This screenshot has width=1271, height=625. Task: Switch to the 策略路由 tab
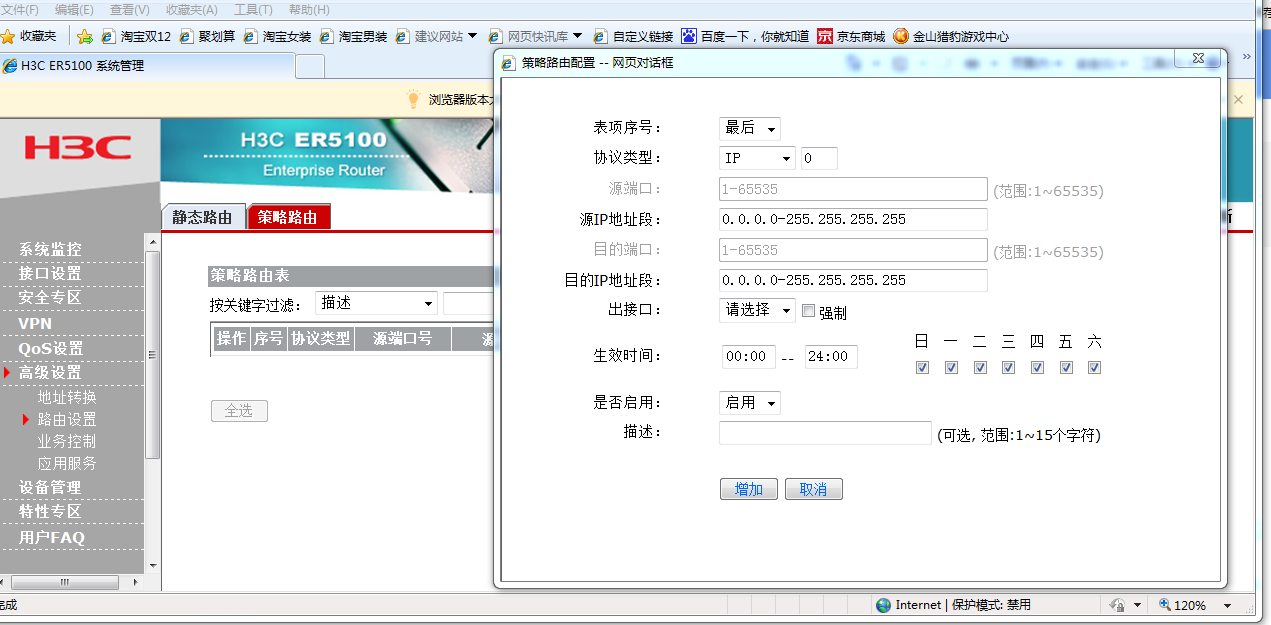tap(288, 217)
